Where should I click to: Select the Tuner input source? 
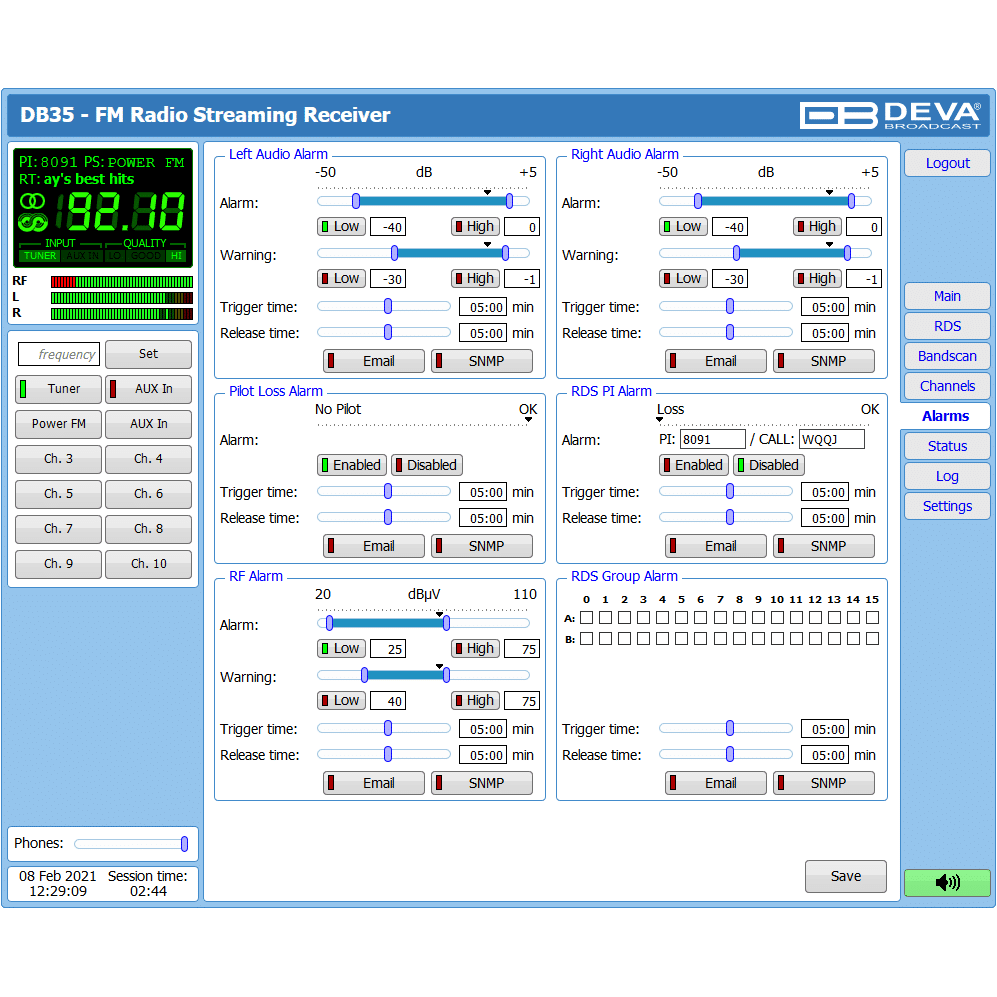(x=59, y=389)
